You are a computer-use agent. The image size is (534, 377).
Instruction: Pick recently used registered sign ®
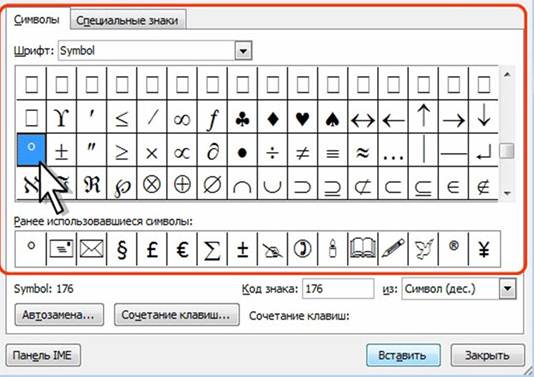click(x=453, y=249)
